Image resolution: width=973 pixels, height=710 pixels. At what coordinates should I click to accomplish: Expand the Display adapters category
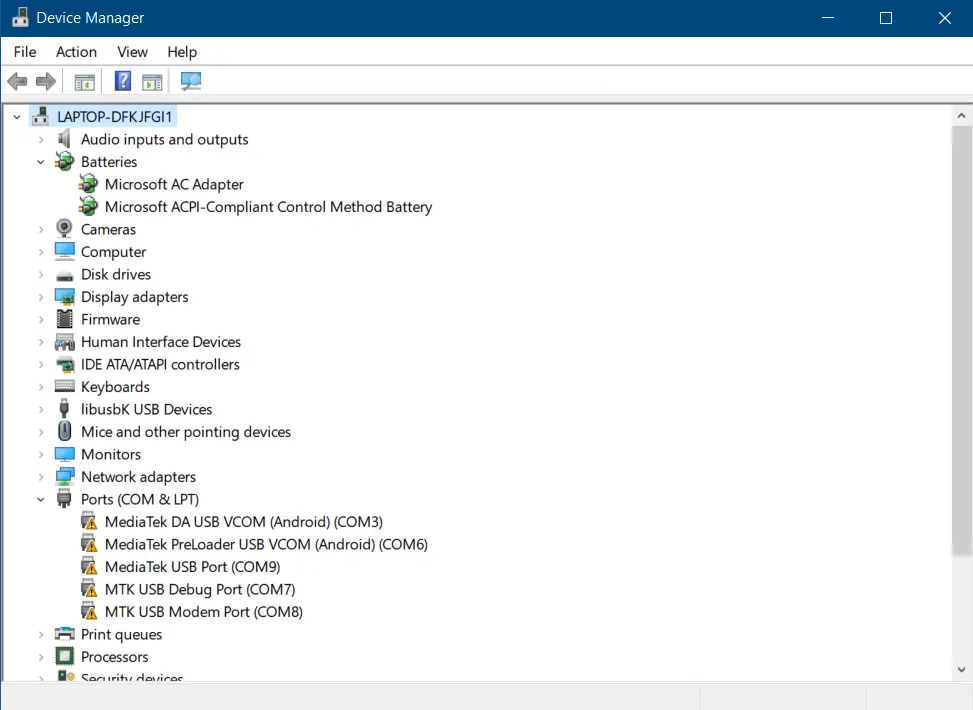tap(40, 296)
